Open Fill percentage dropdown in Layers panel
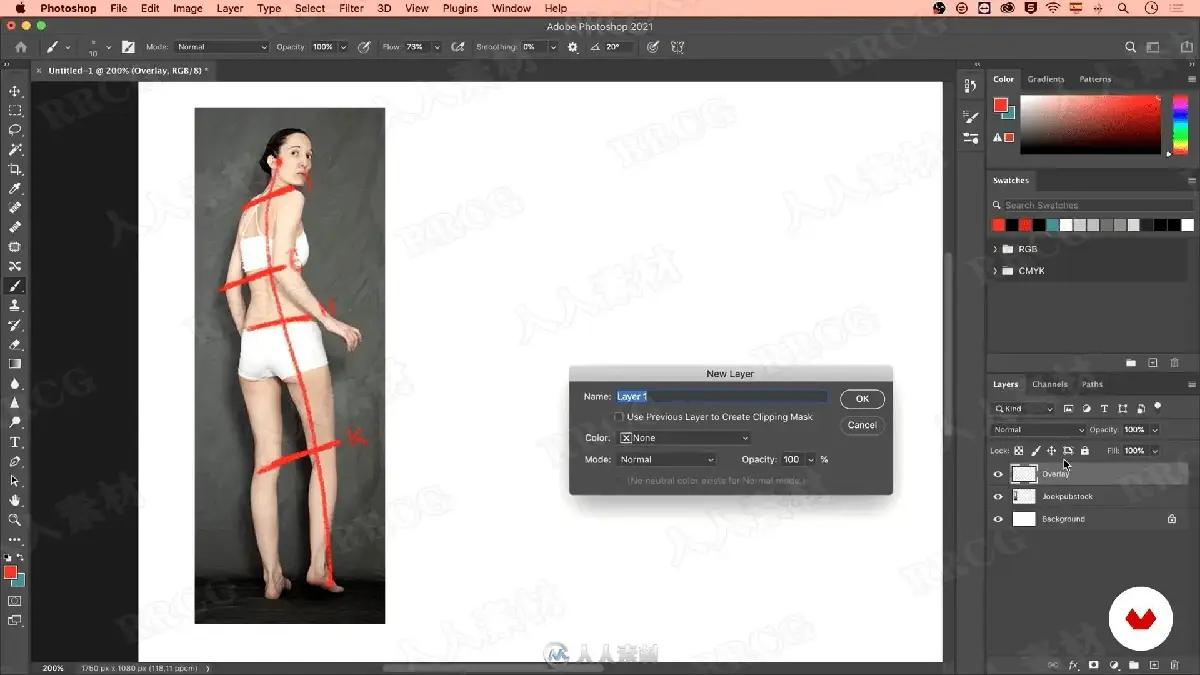 pos(1155,451)
